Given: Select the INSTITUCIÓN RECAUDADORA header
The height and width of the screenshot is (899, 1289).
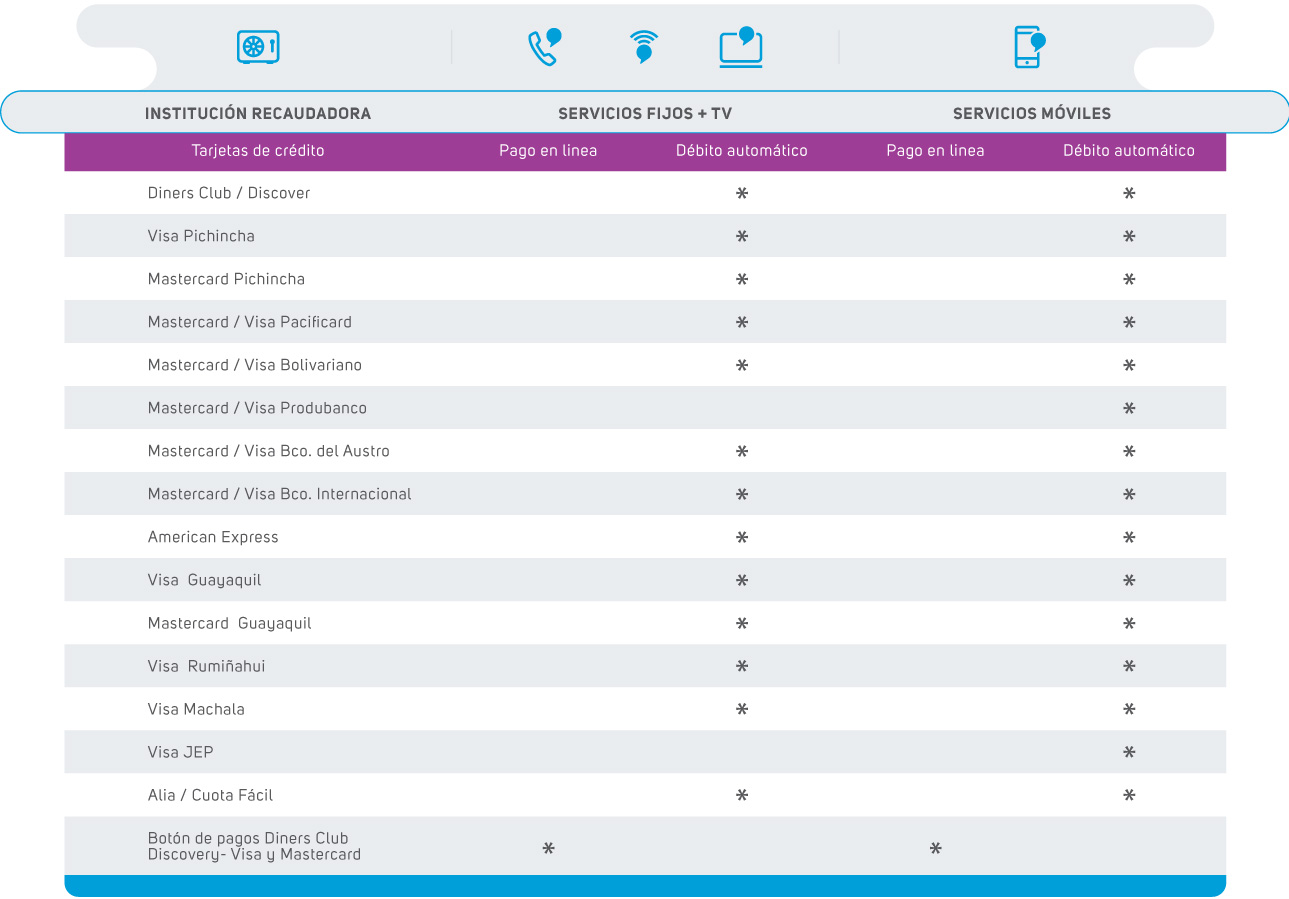Looking at the screenshot, I should pyautogui.click(x=258, y=113).
